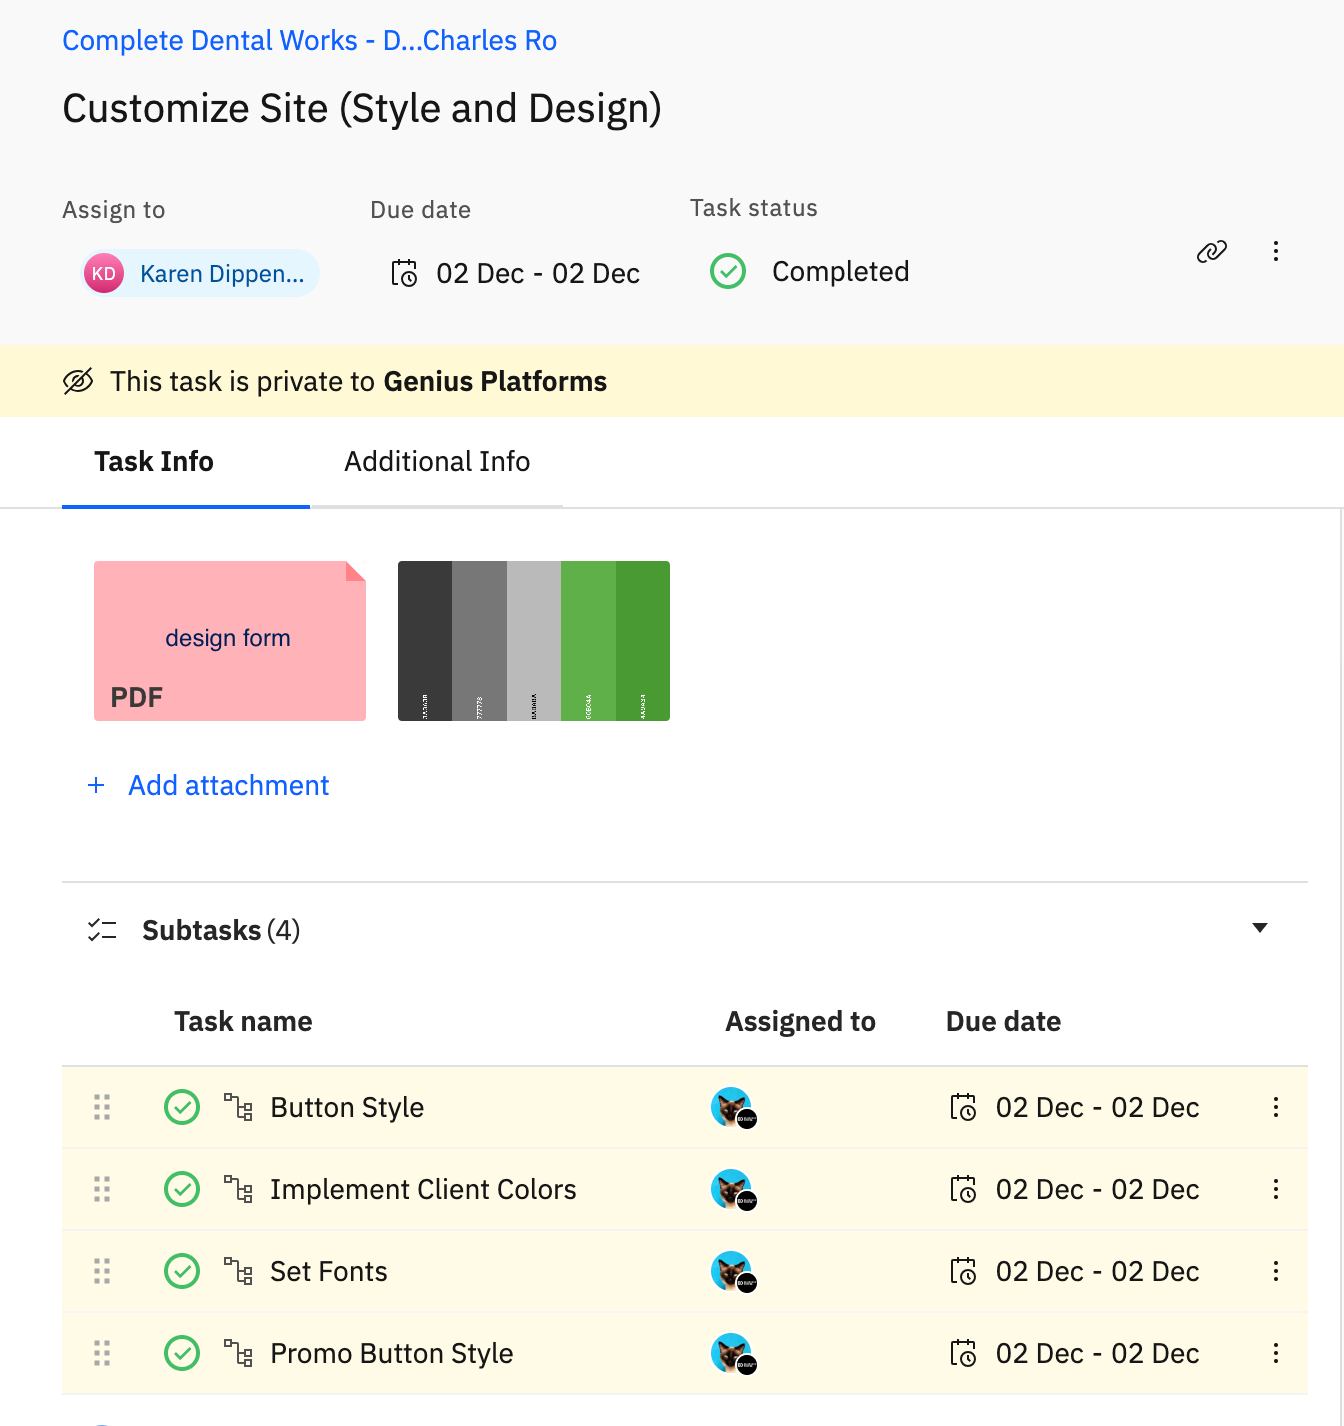Open the green color palette attachment thumbnail
The width and height of the screenshot is (1344, 1426).
pos(534,641)
